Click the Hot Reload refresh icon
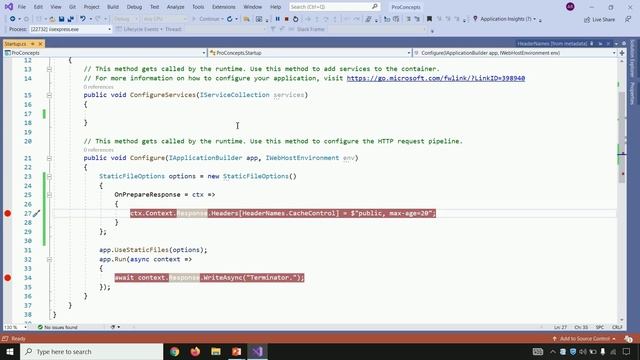 pos(230,19)
